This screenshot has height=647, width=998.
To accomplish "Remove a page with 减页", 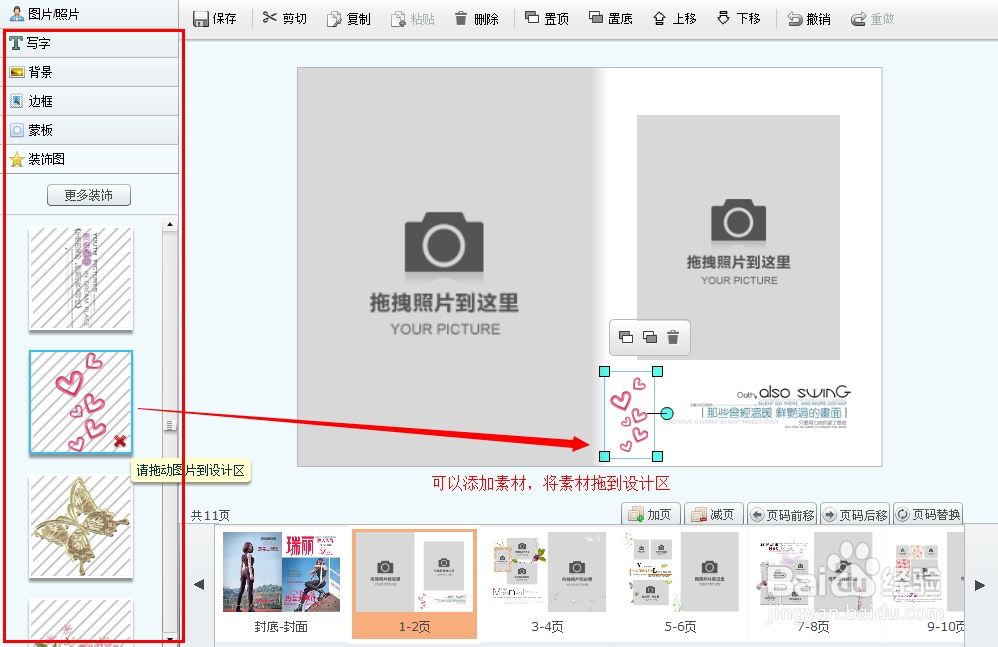I will coord(714,514).
